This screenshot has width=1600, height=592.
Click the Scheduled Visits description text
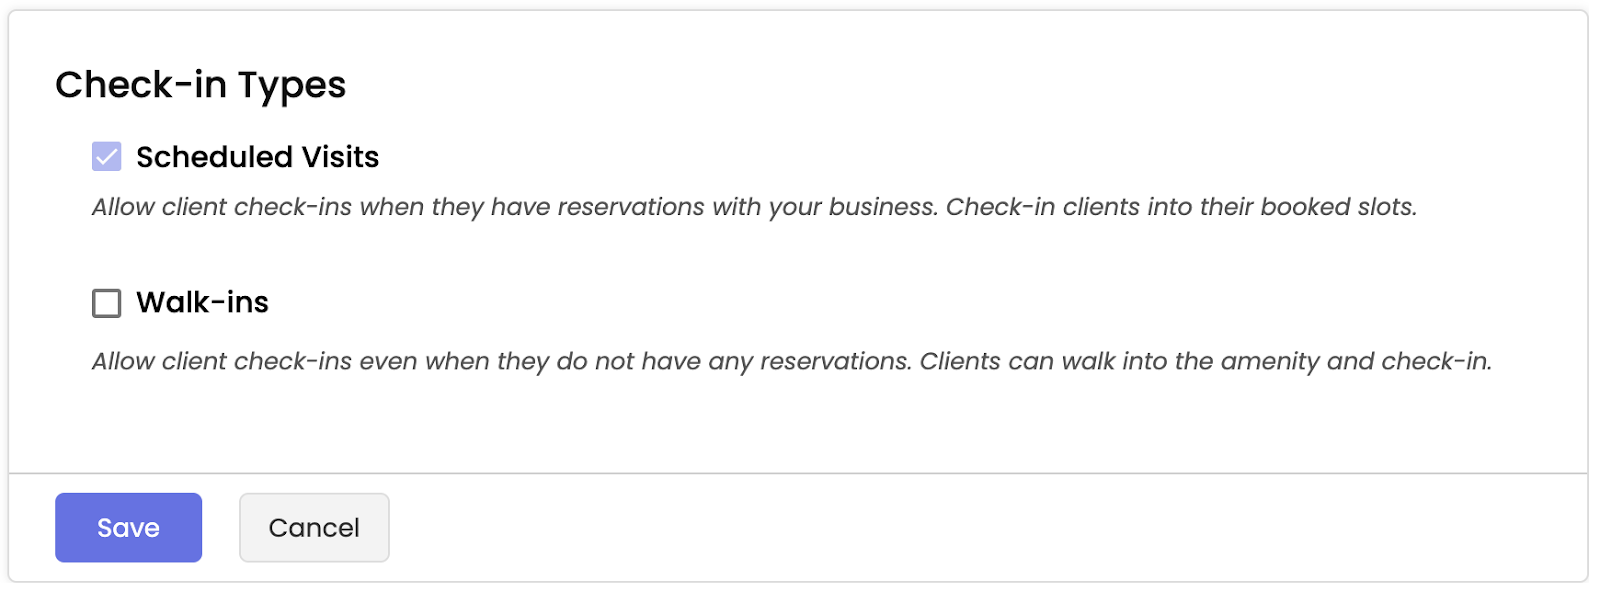pyautogui.click(x=754, y=207)
